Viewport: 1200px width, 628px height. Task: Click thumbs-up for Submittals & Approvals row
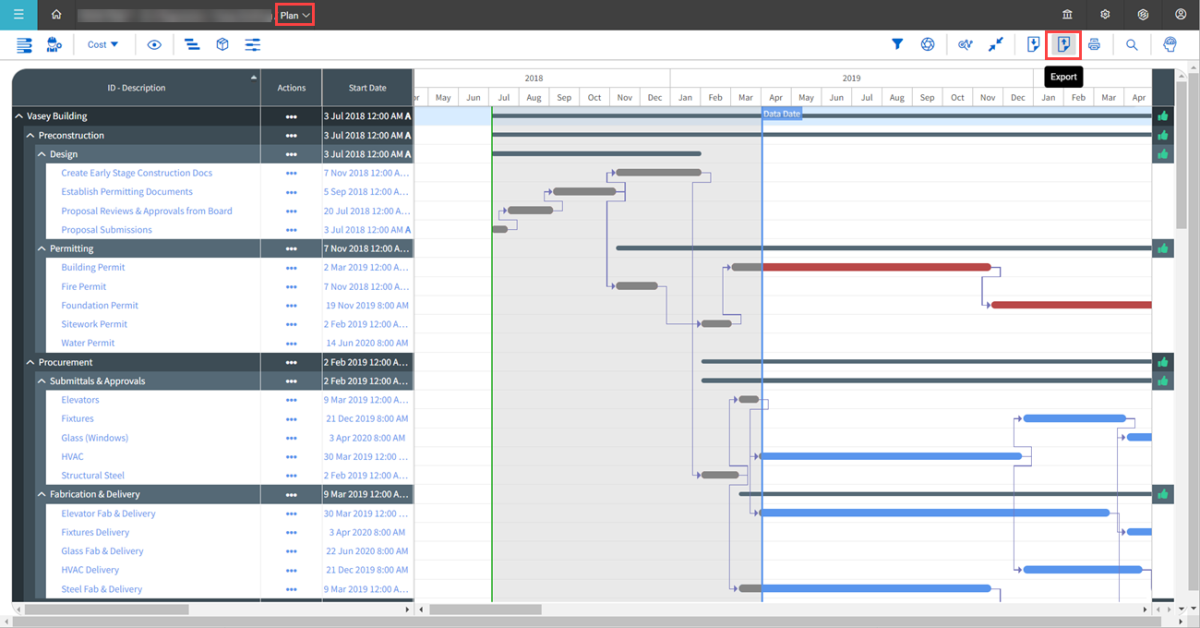tap(1163, 381)
